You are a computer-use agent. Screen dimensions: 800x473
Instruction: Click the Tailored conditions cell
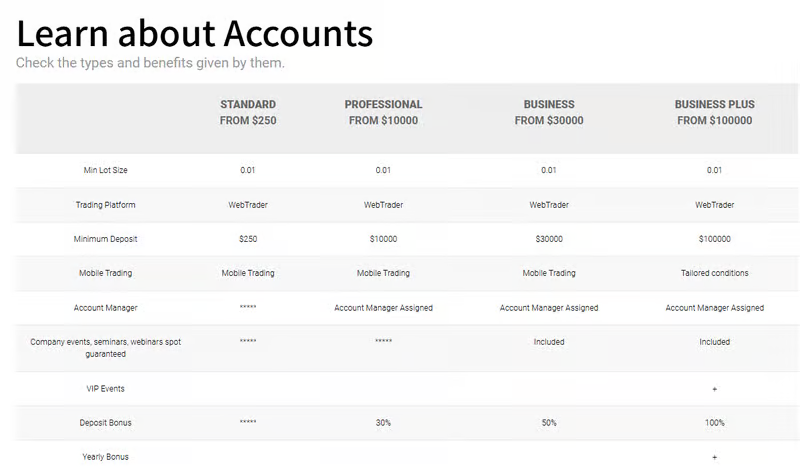point(714,273)
